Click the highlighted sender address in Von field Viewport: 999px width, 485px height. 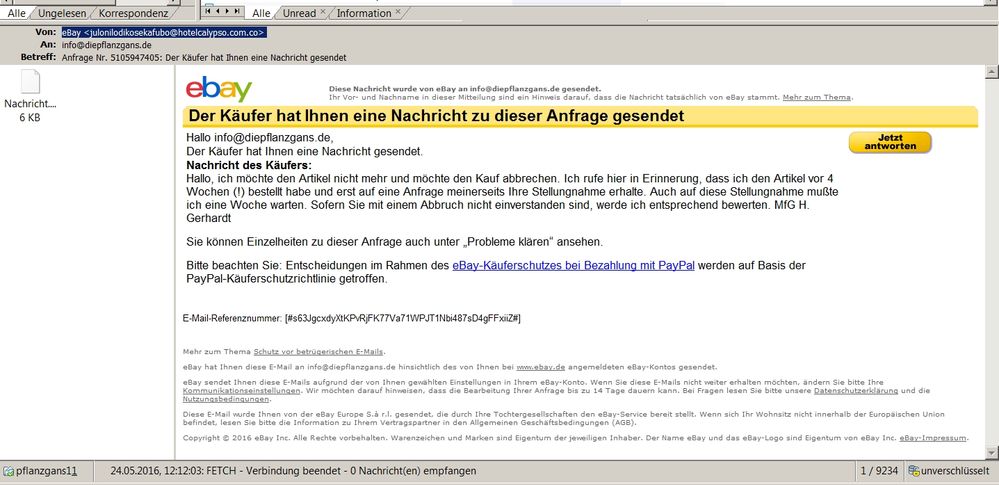(164, 33)
